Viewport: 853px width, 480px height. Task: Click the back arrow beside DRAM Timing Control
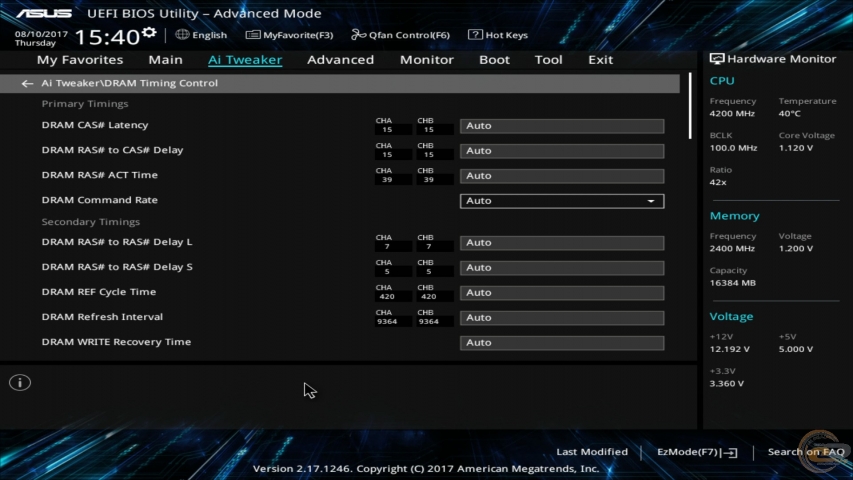[27, 83]
